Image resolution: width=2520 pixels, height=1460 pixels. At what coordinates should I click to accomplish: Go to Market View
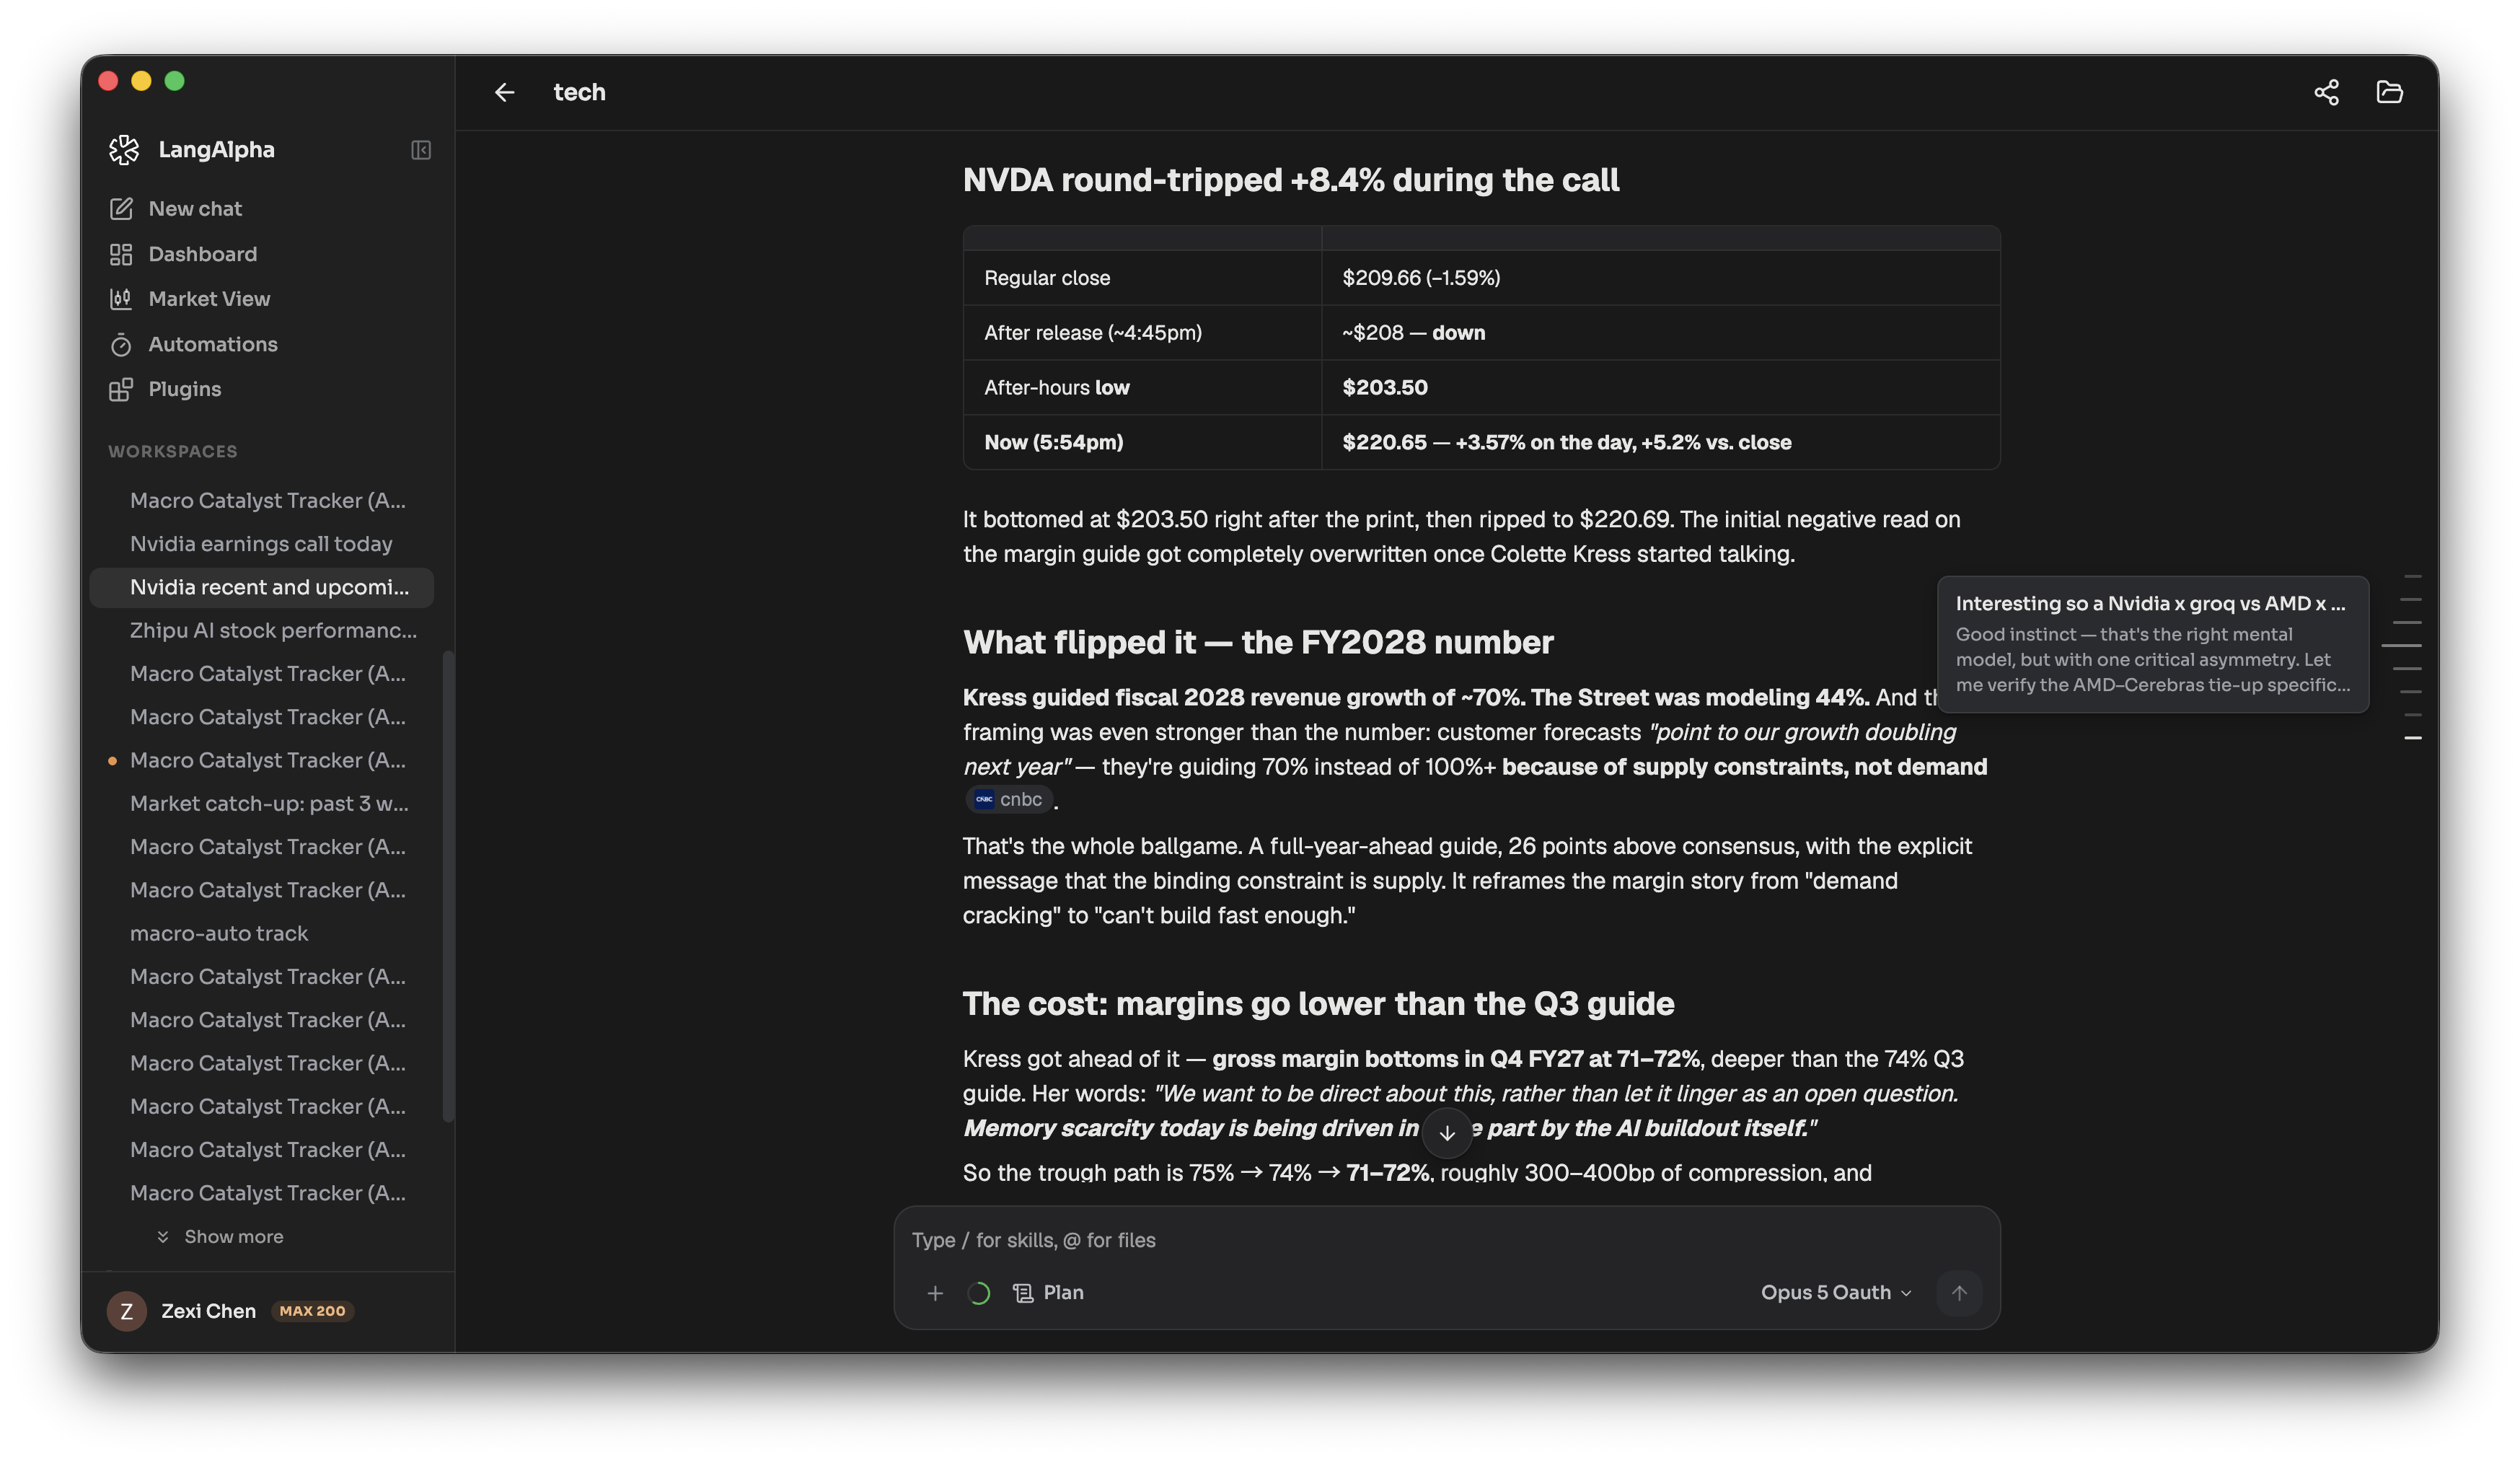(x=190, y=299)
